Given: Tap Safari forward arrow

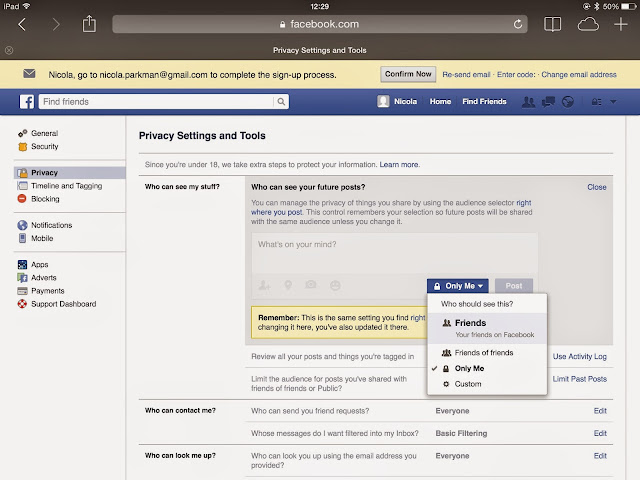Looking at the screenshot, I should 56,24.
